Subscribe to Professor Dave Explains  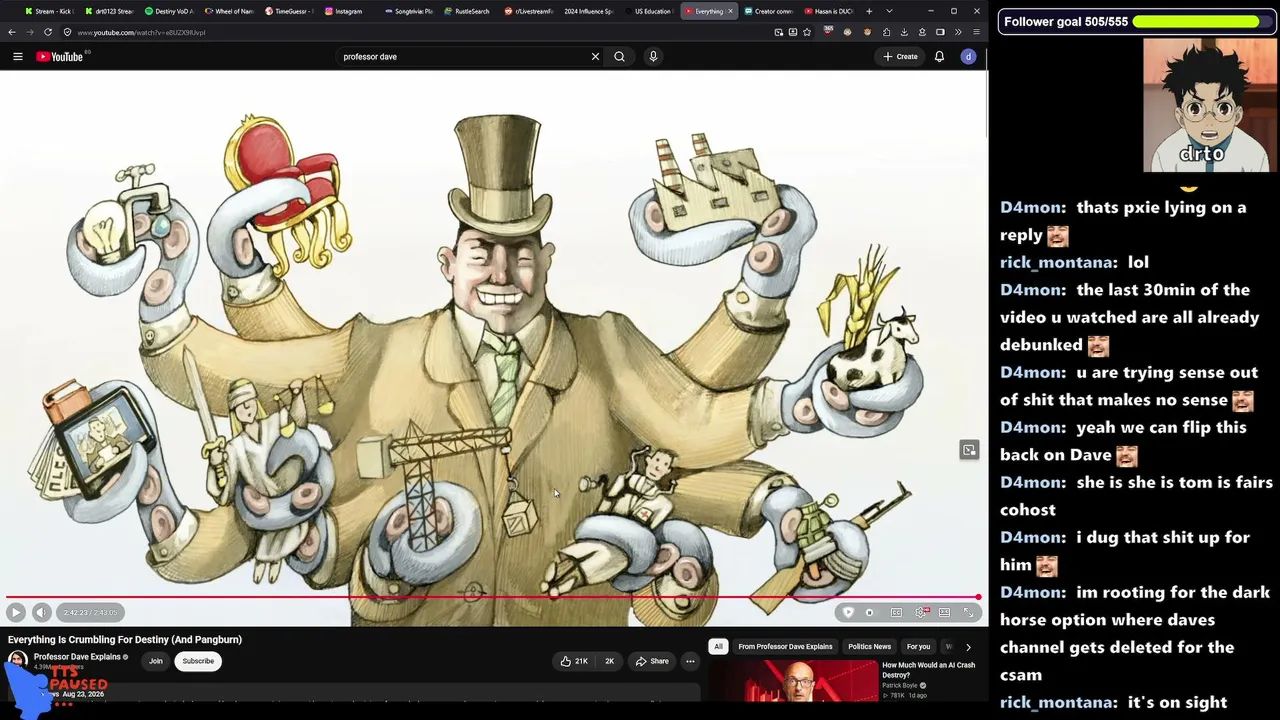(198, 661)
